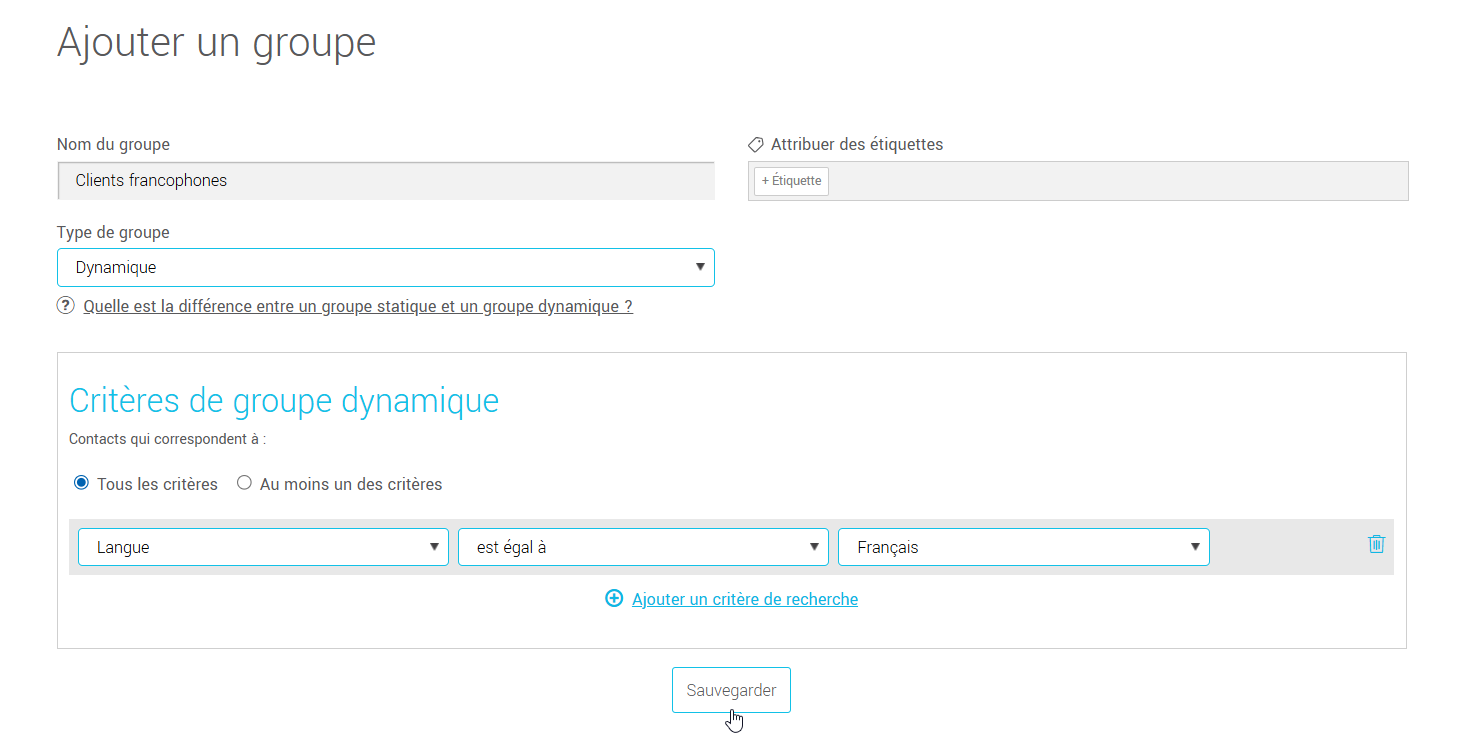The width and height of the screenshot is (1479, 749).
Task: Click the + Étiquette button
Action: [791, 181]
